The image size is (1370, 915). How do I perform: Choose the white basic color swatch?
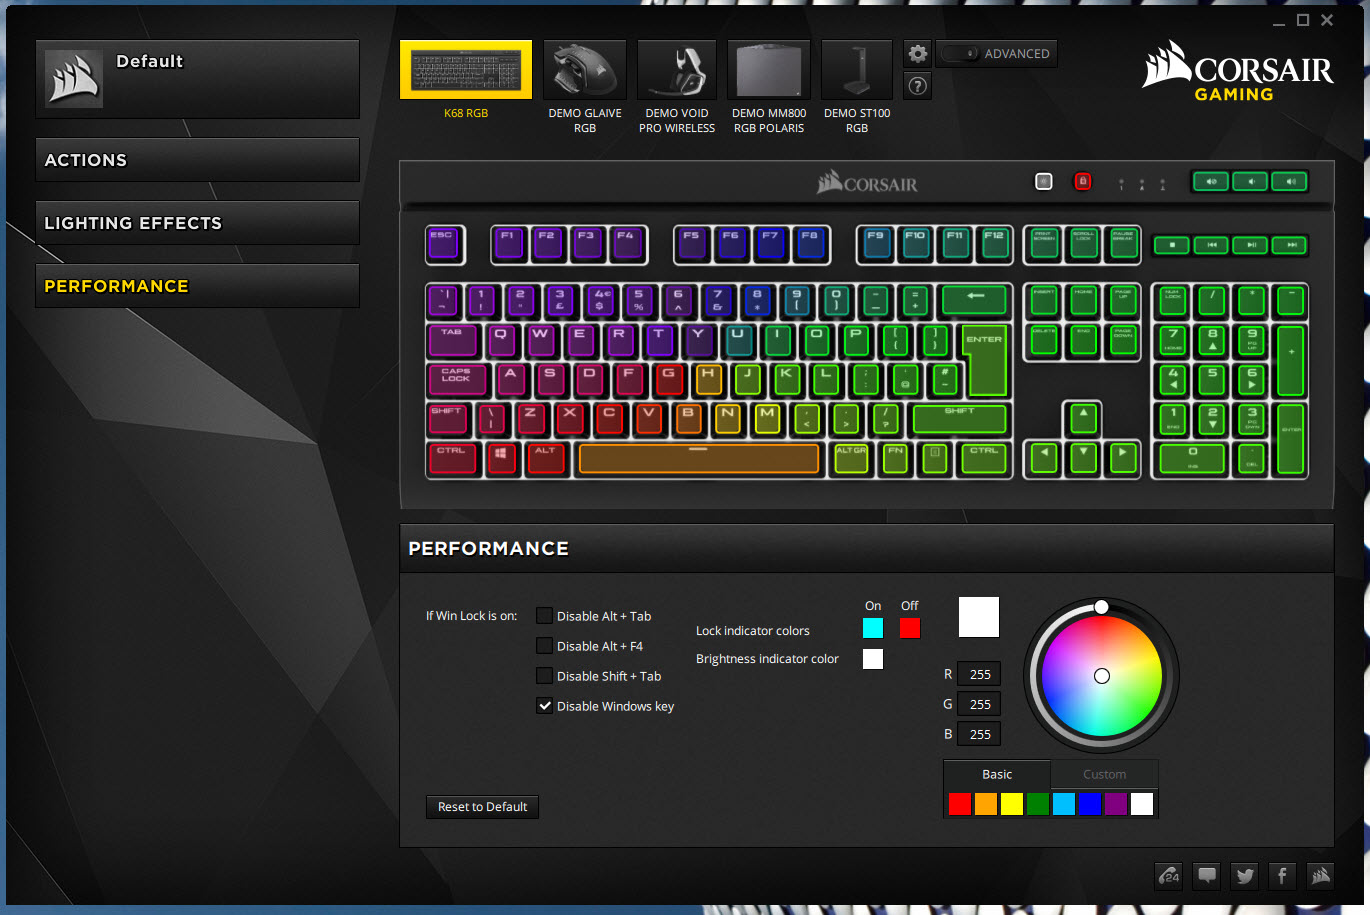point(1142,804)
